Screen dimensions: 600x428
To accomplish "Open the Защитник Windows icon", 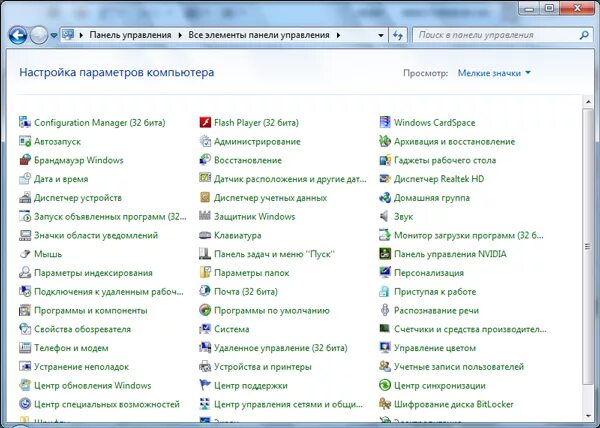I will pyautogui.click(x=205, y=216).
